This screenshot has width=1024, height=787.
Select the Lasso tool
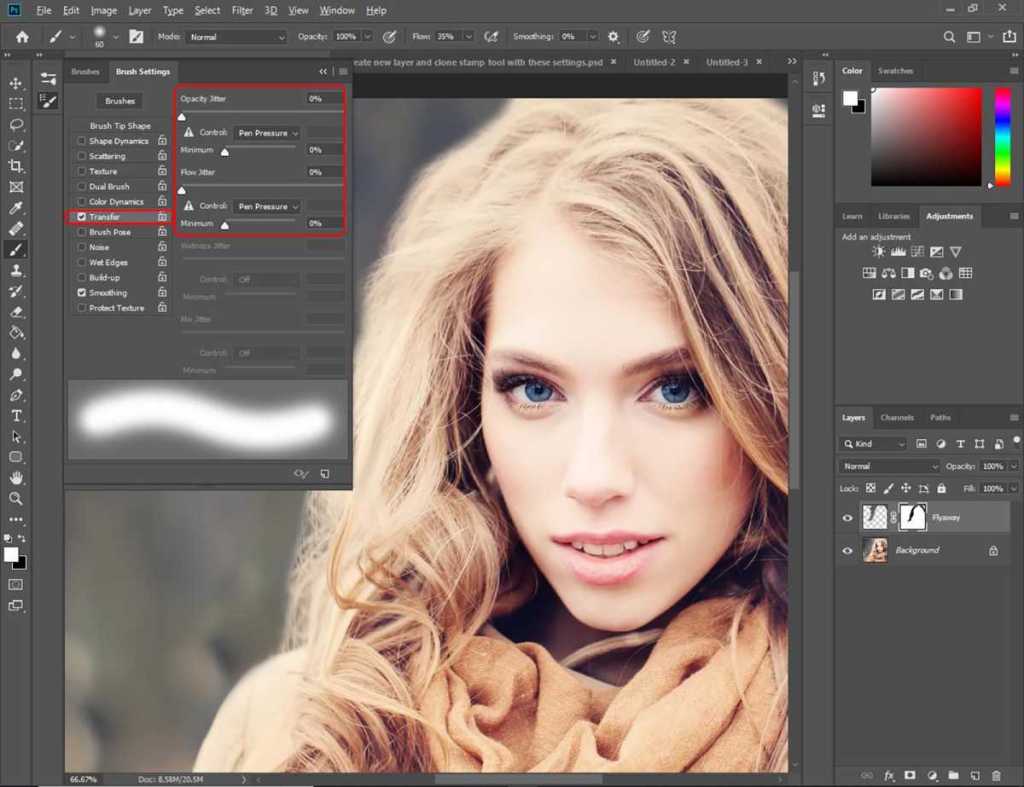tap(16, 125)
